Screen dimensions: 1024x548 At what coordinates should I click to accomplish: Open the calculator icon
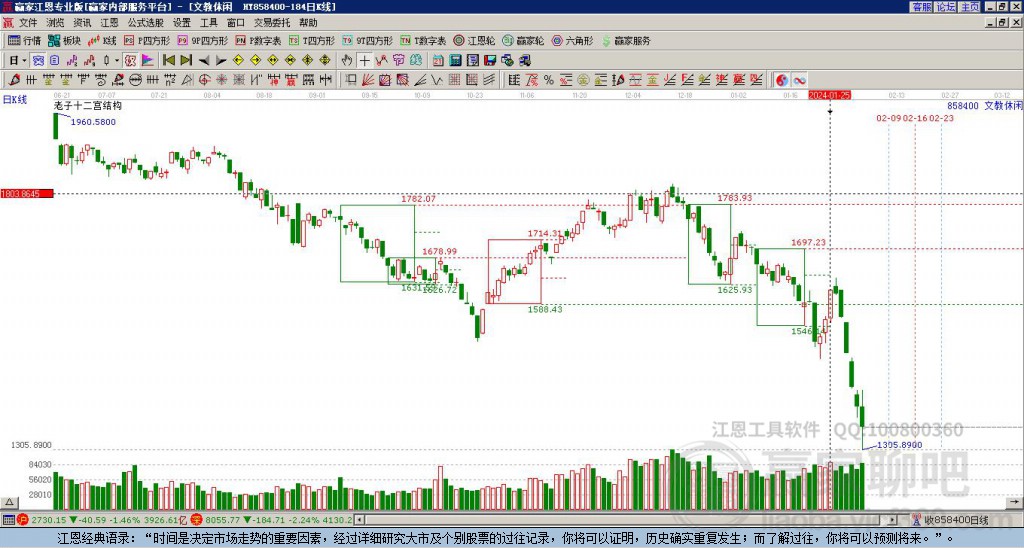click(455, 61)
